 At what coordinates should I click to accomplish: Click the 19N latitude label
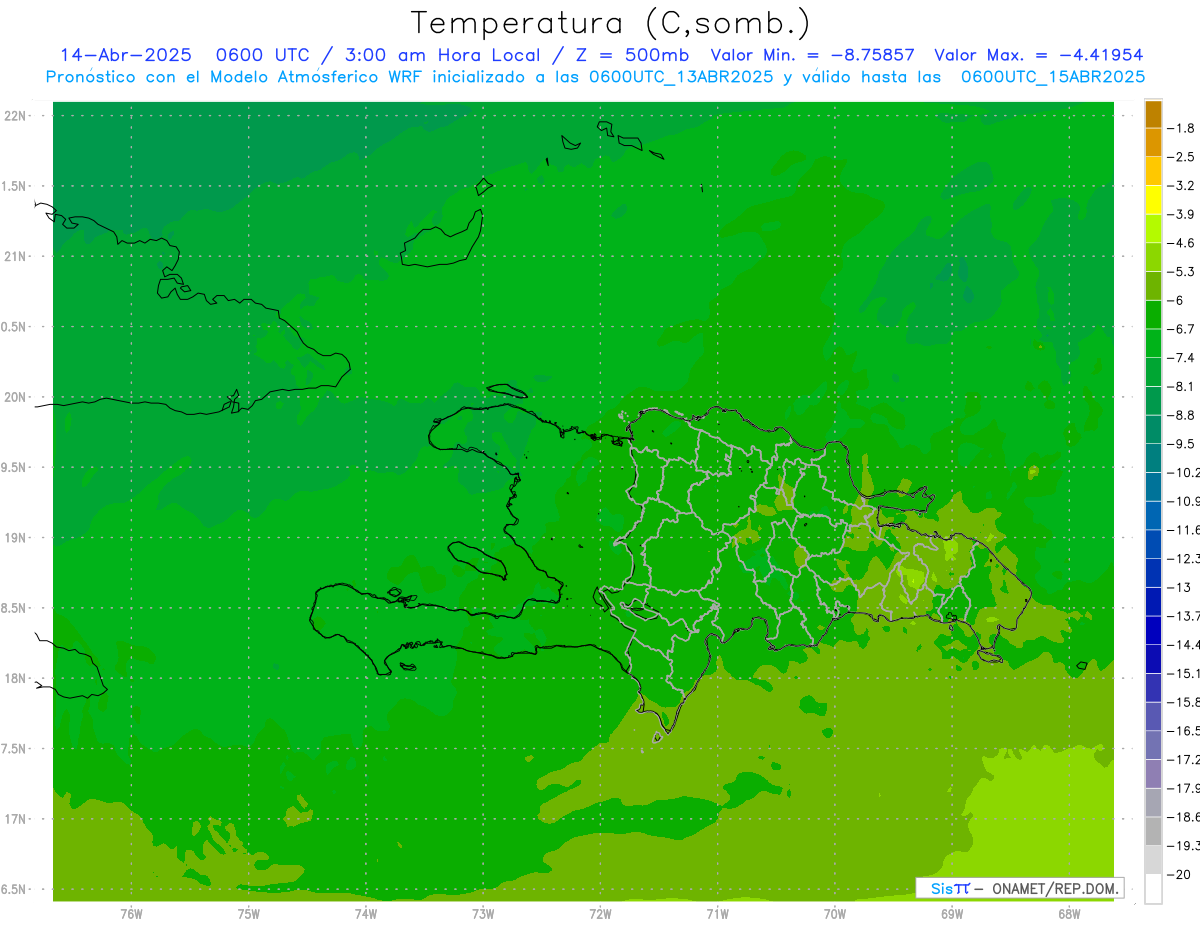click(16, 538)
